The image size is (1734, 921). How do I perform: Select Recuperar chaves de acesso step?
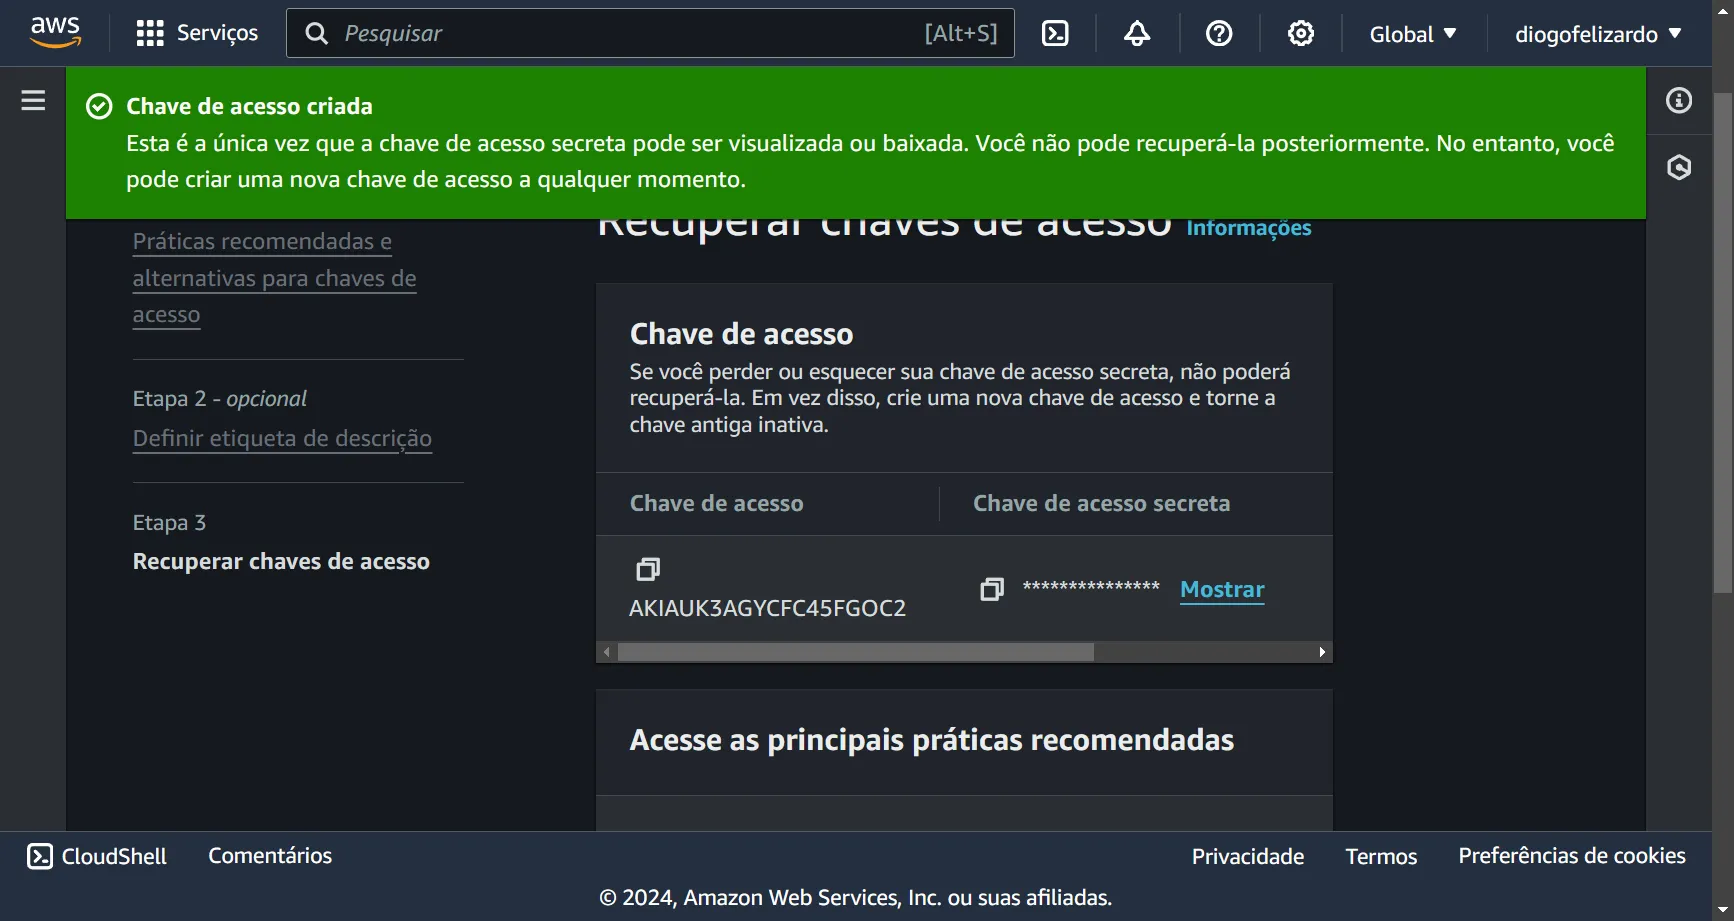[x=281, y=561]
